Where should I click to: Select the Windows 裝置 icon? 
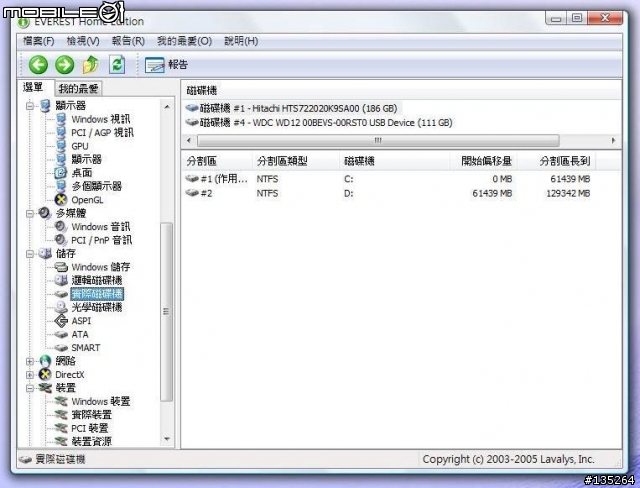(61, 401)
